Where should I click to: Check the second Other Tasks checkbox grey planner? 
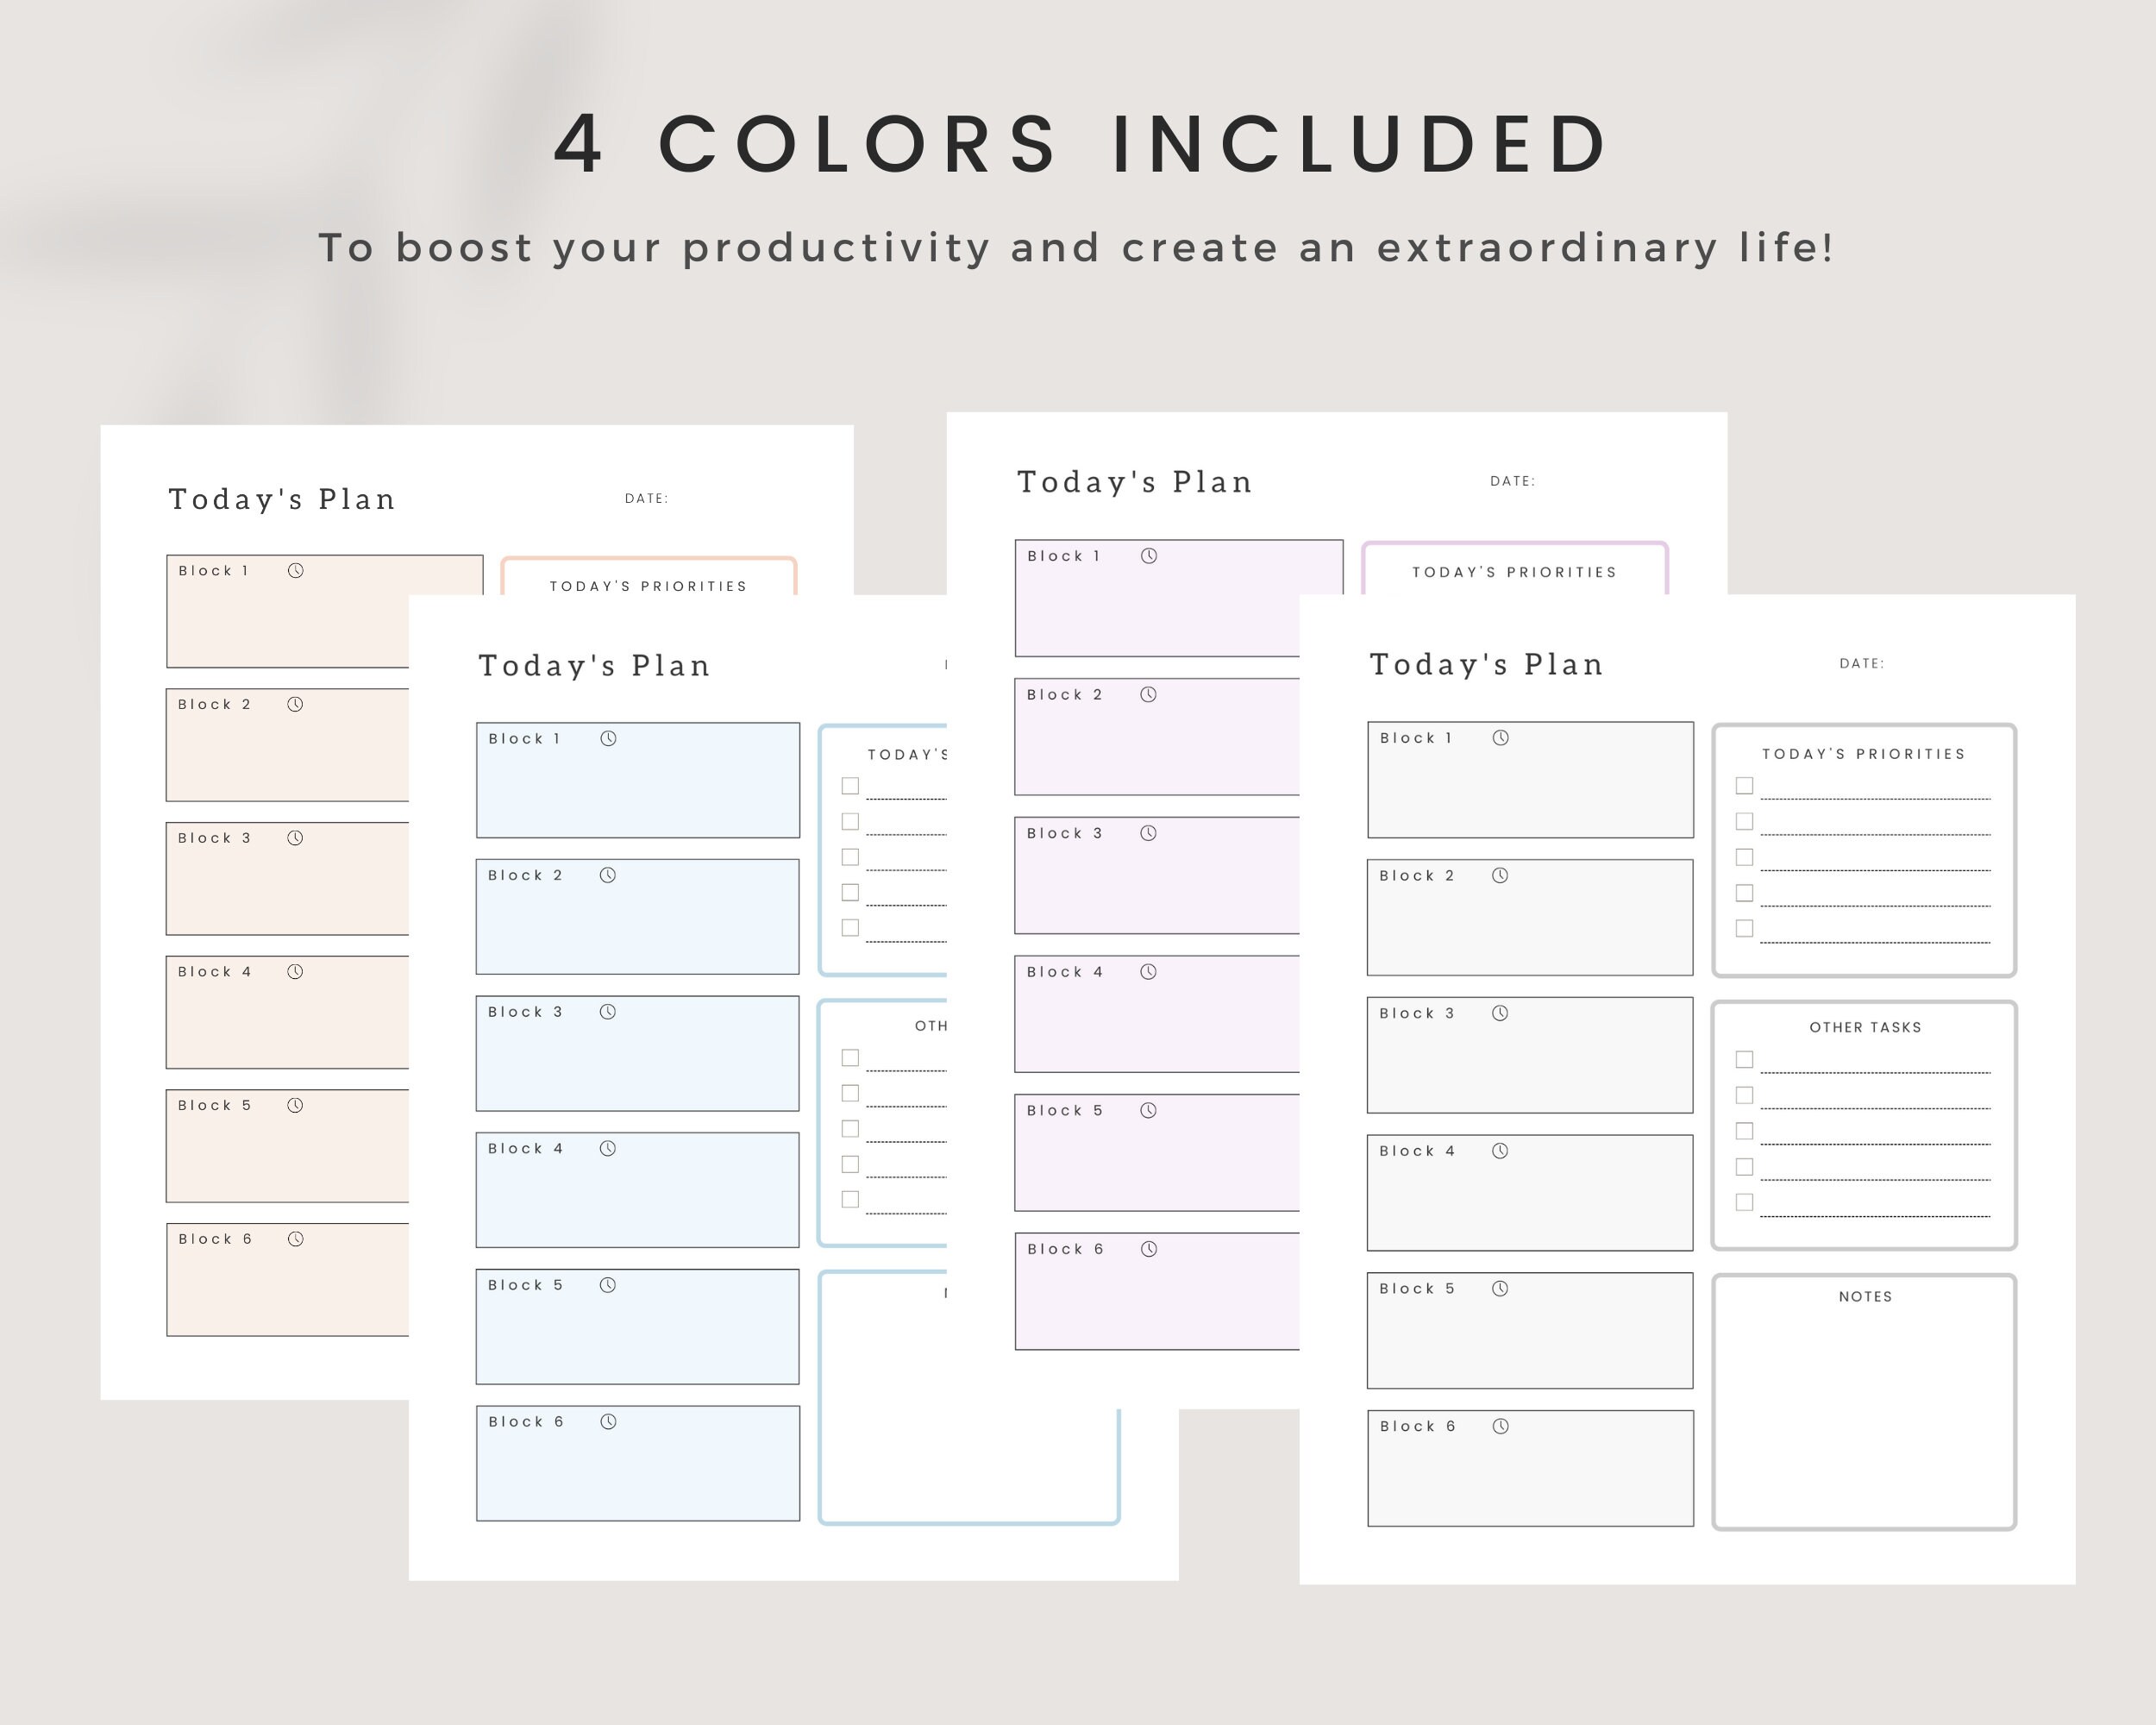(x=1745, y=1095)
